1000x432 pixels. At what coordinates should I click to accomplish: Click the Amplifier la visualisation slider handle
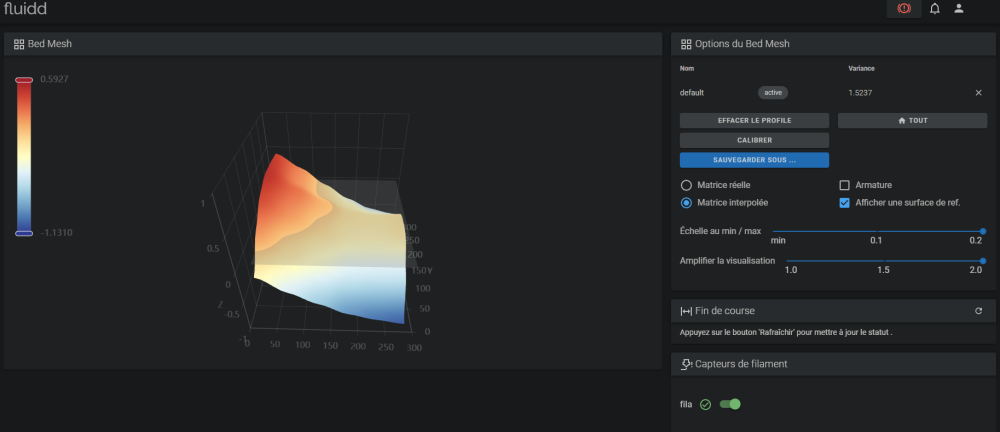pyautogui.click(x=983, y=260)
